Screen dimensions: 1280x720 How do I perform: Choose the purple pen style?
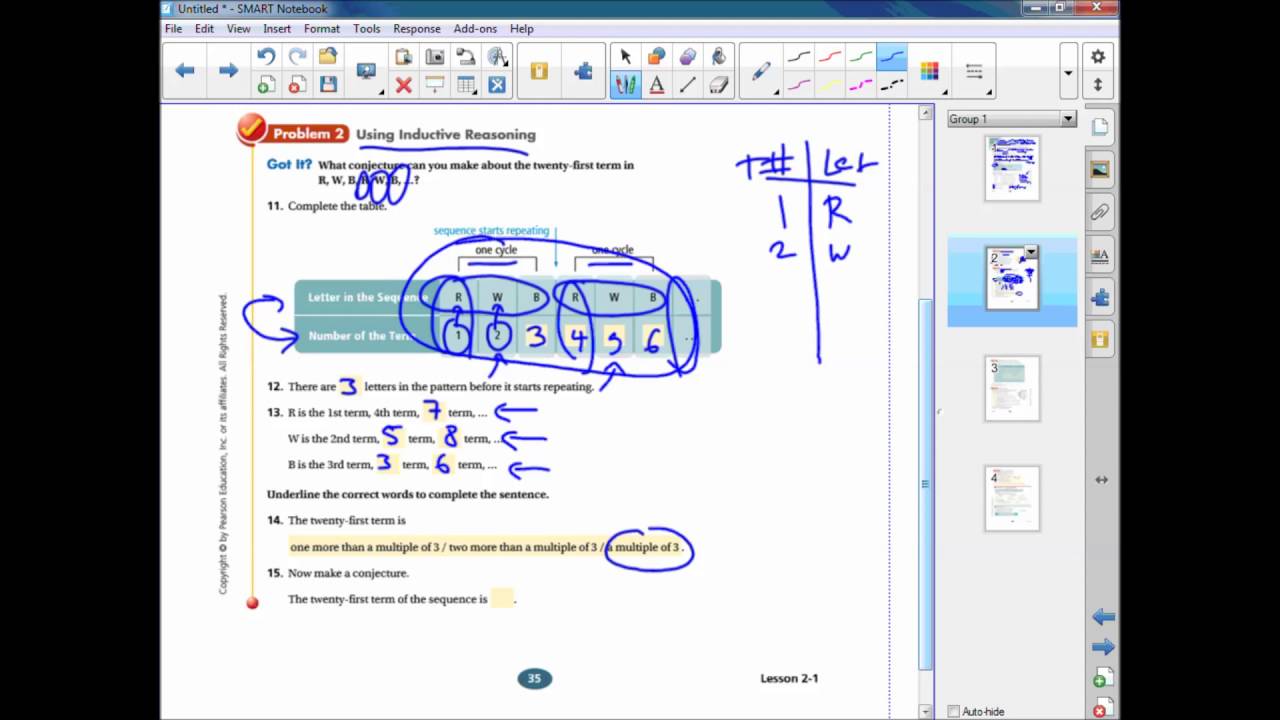click(799, 86)
